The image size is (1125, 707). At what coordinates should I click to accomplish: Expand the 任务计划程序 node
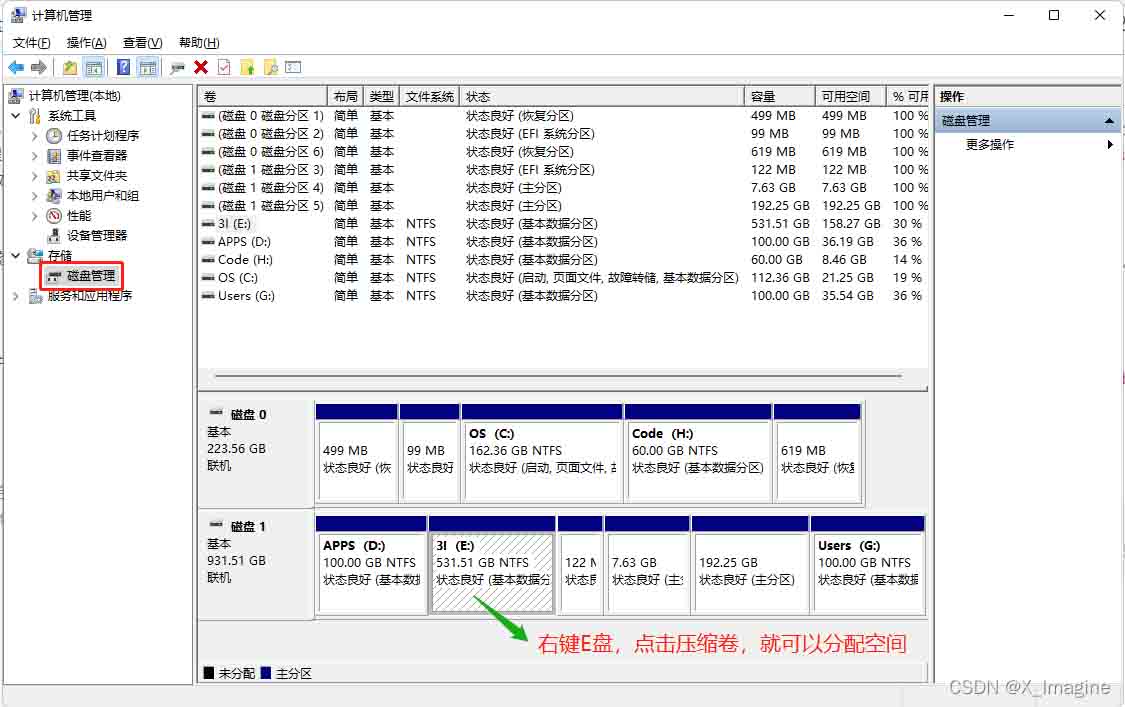point(35,136)
